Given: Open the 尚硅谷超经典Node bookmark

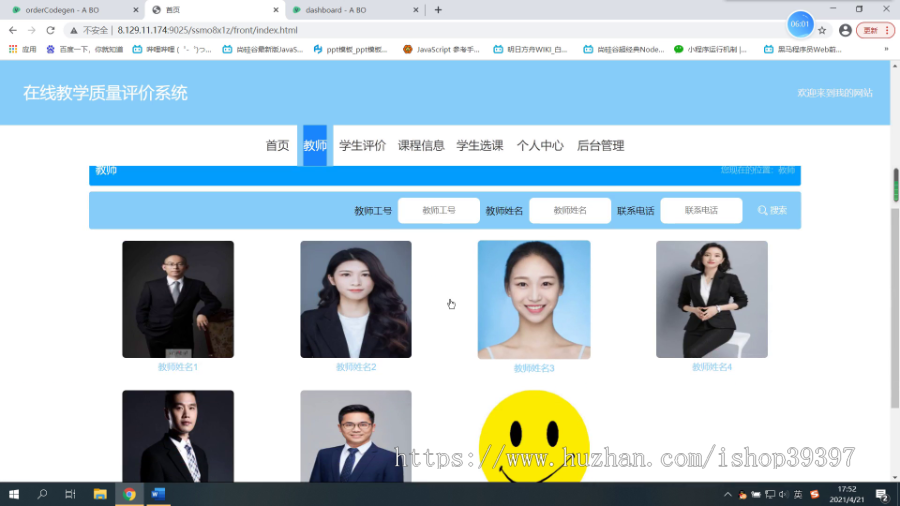Looking at the screenshot, I should click(623, 49).
